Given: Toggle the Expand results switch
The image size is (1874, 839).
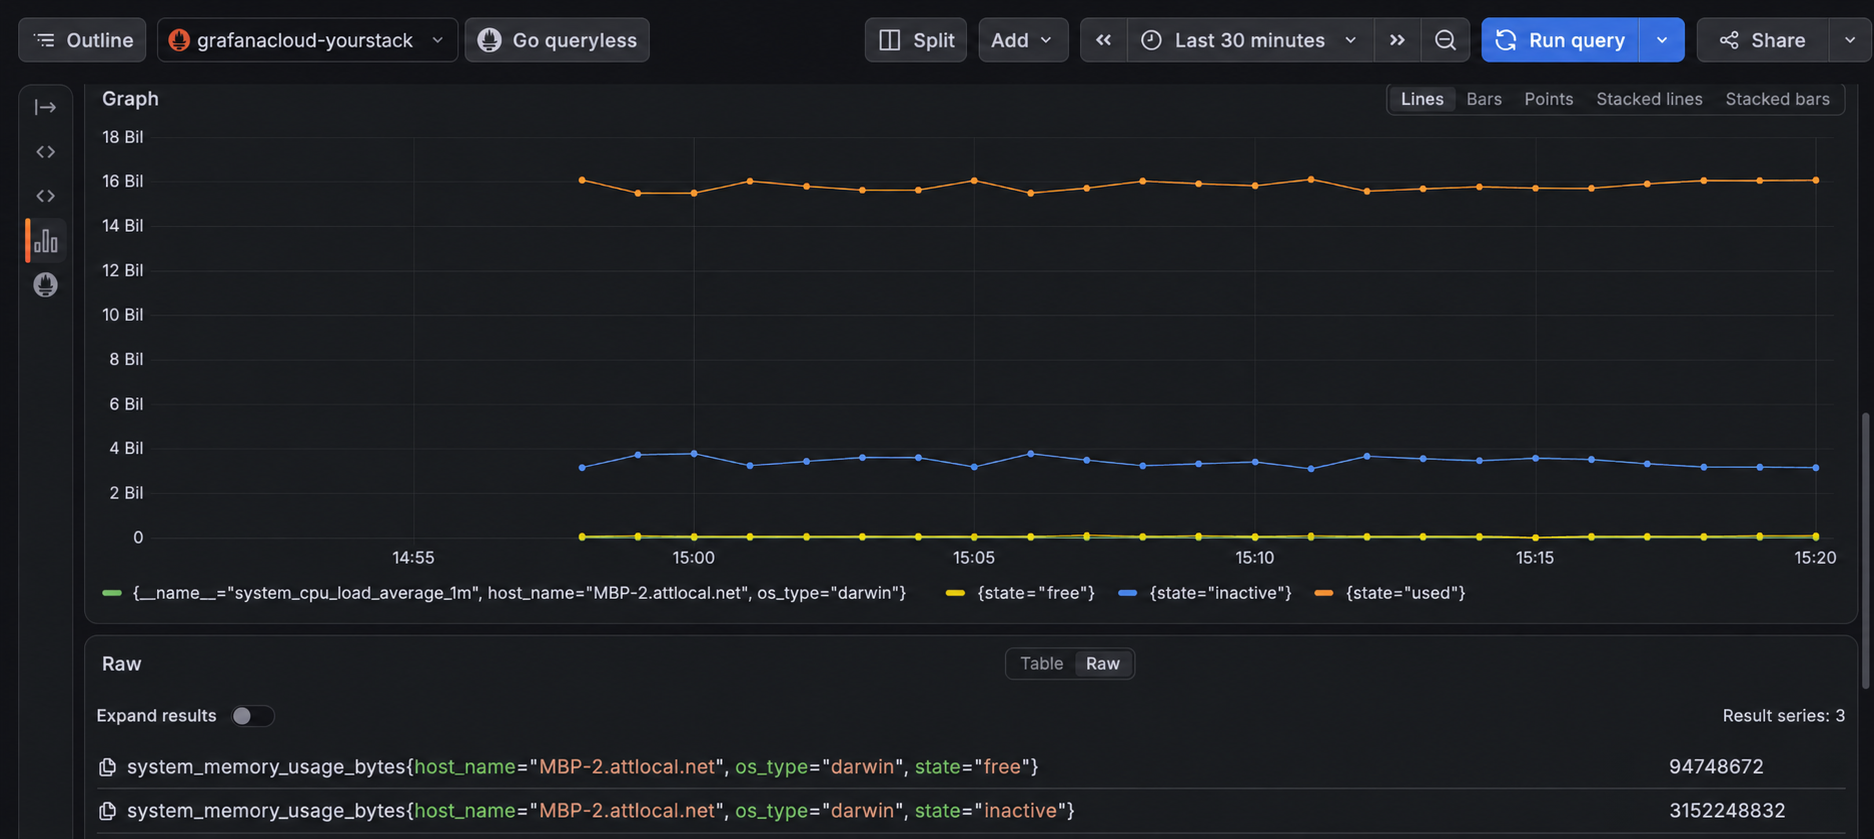Looking at the screenshot, I should click(252, 716).
